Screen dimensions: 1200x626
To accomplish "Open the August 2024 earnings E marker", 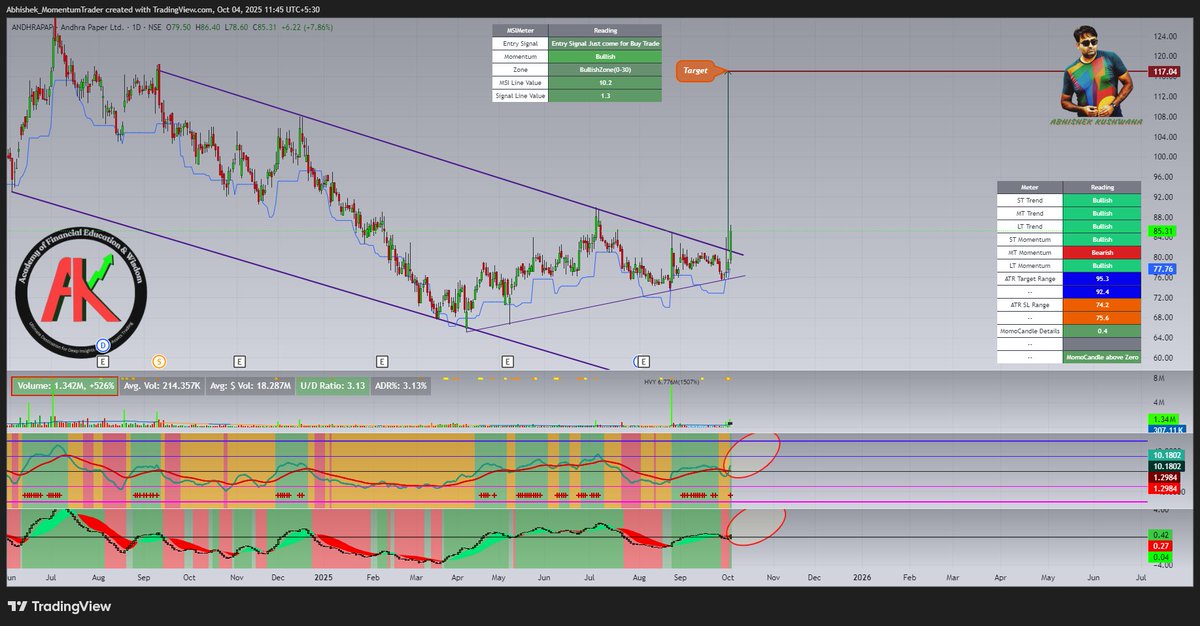I will coord(102,360).
